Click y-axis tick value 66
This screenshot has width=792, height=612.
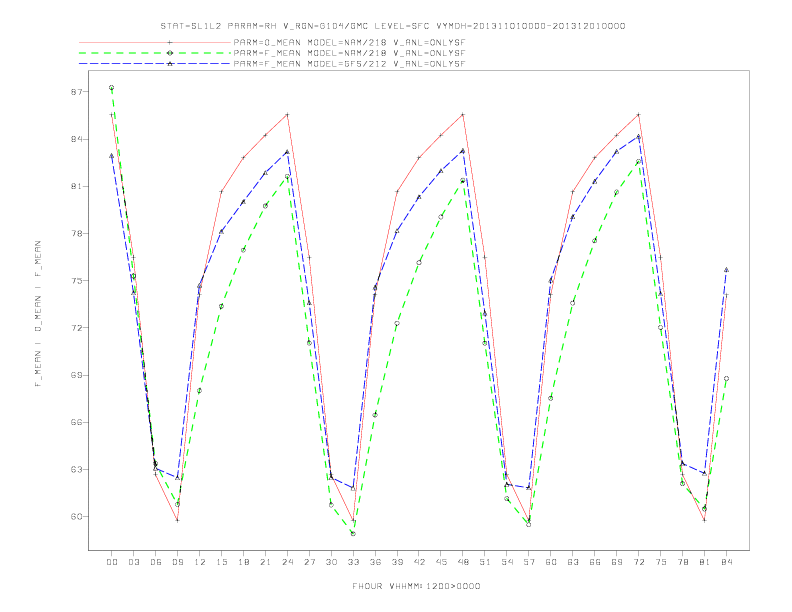pyautogui.click(x=76, y=422)
